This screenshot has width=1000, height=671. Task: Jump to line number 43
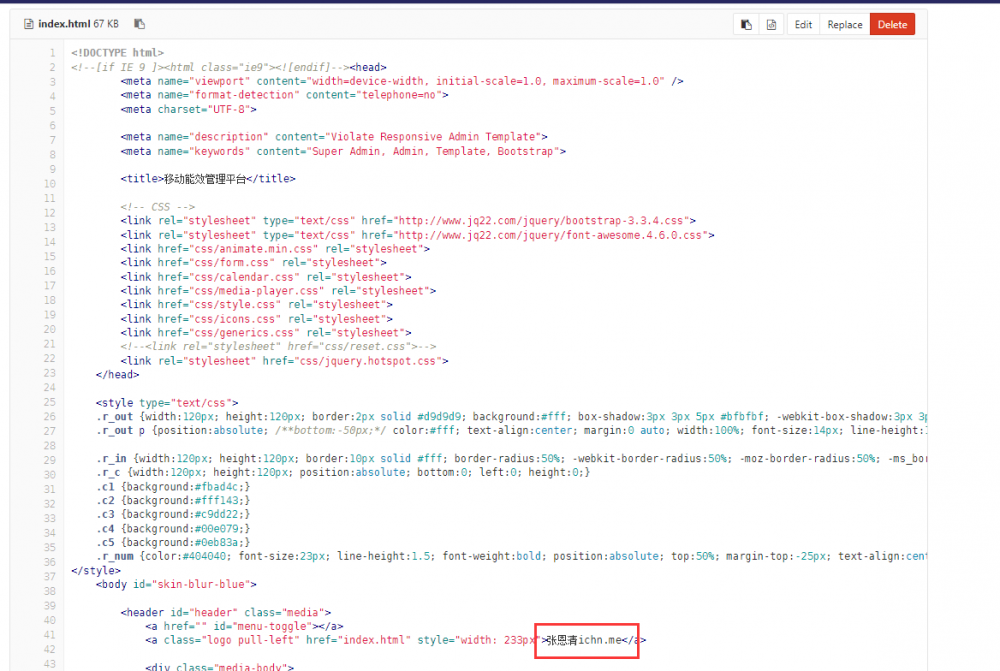49,663
